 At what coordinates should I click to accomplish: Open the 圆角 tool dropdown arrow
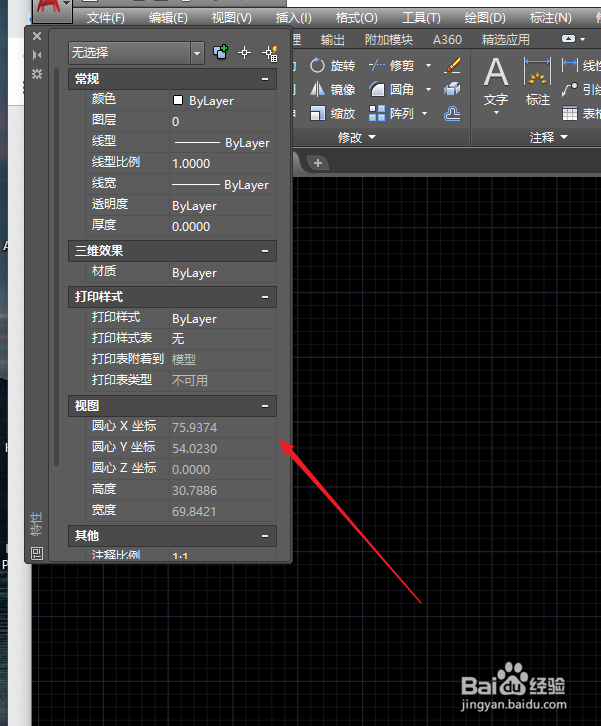coord(429,89)
